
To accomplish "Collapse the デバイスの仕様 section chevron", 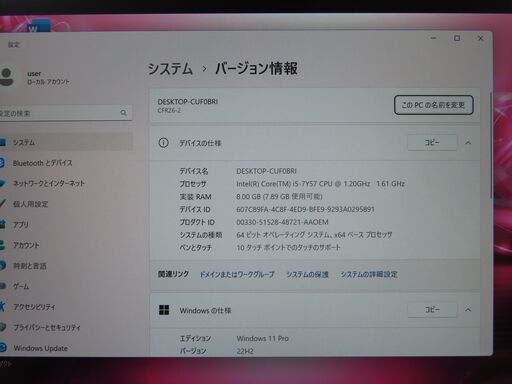I will (x=468, y=143).
